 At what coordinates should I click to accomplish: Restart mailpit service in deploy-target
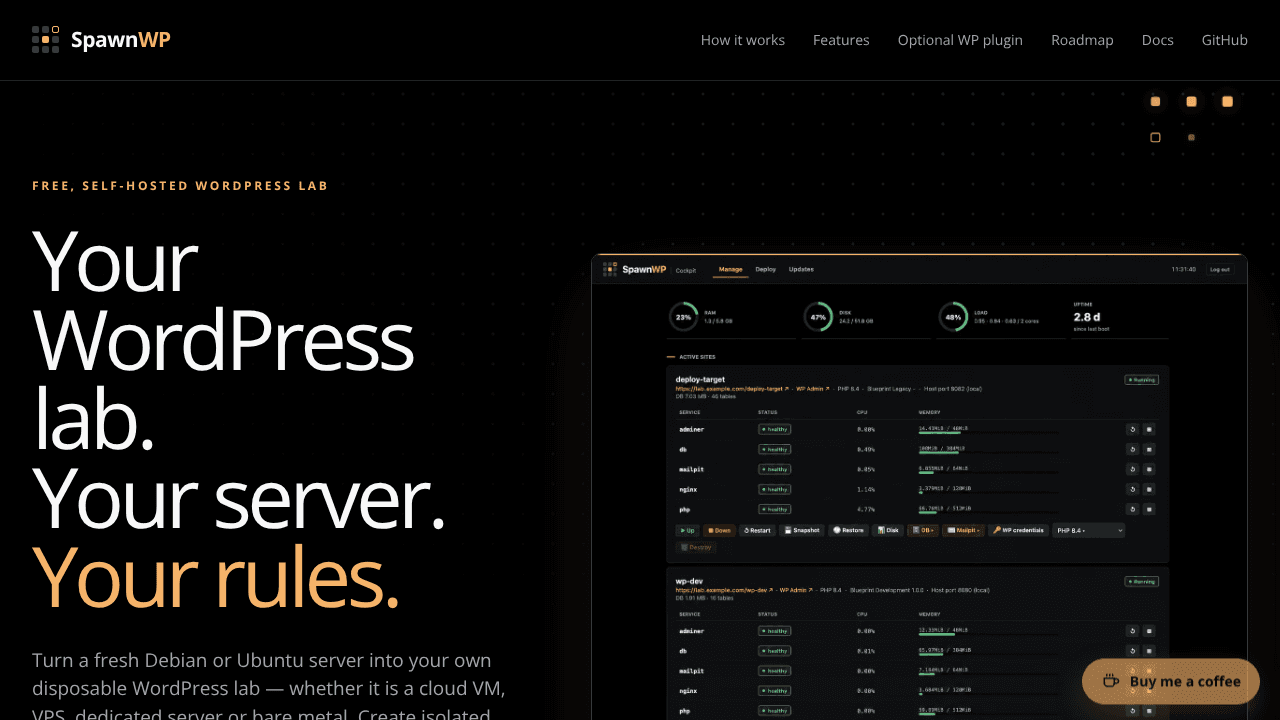(x=1133, y=469)
